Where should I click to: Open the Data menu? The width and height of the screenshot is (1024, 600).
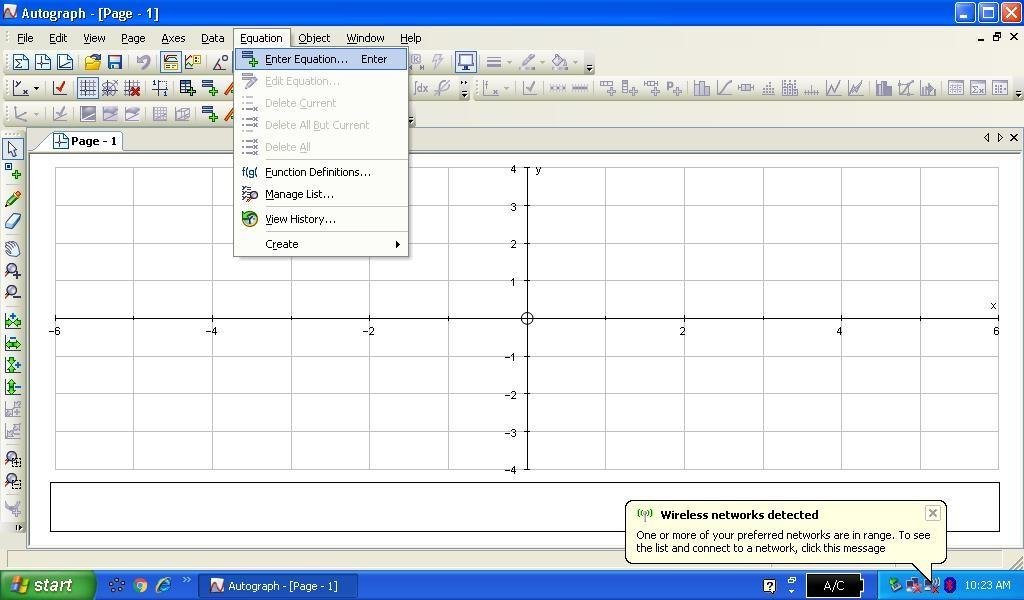[x=212, y=38]
